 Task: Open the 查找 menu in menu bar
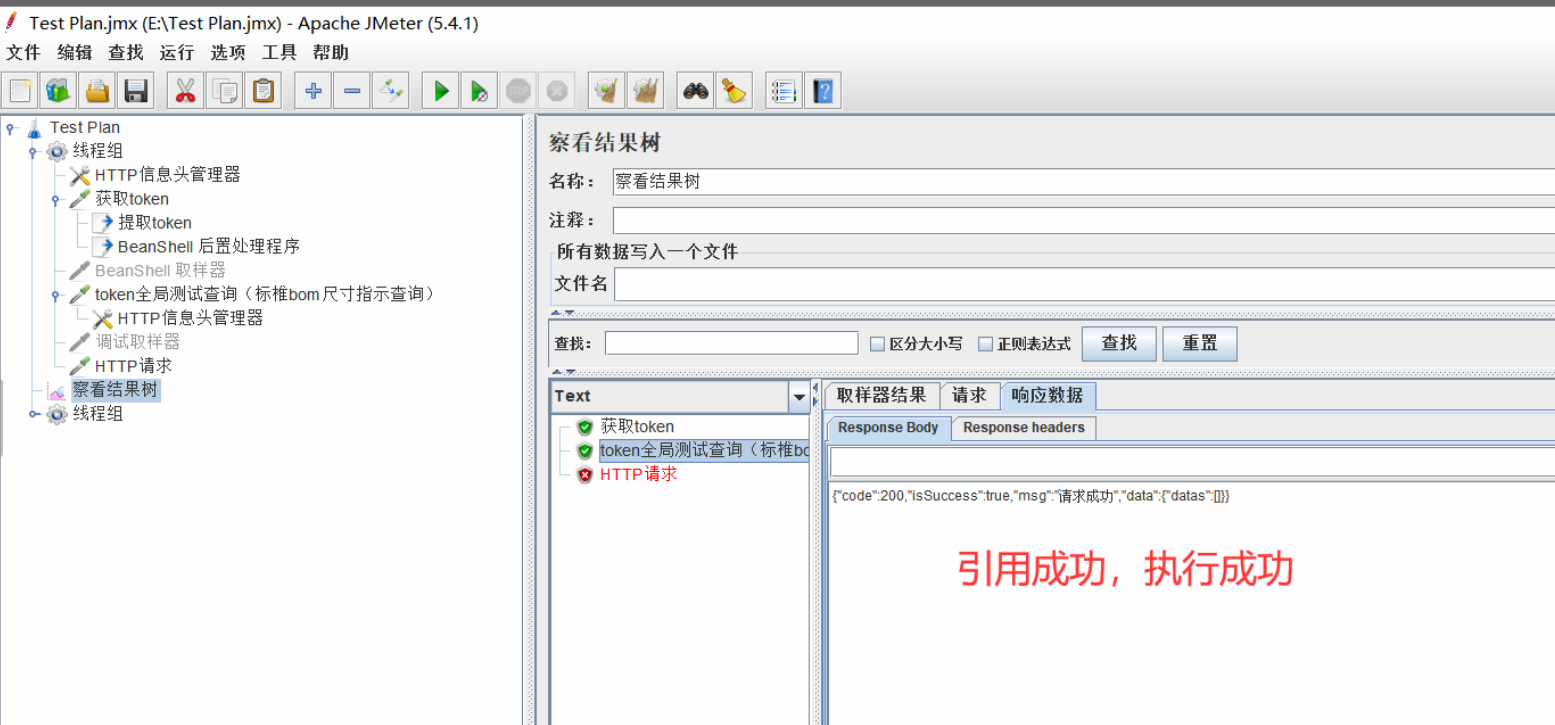(126, 53)
